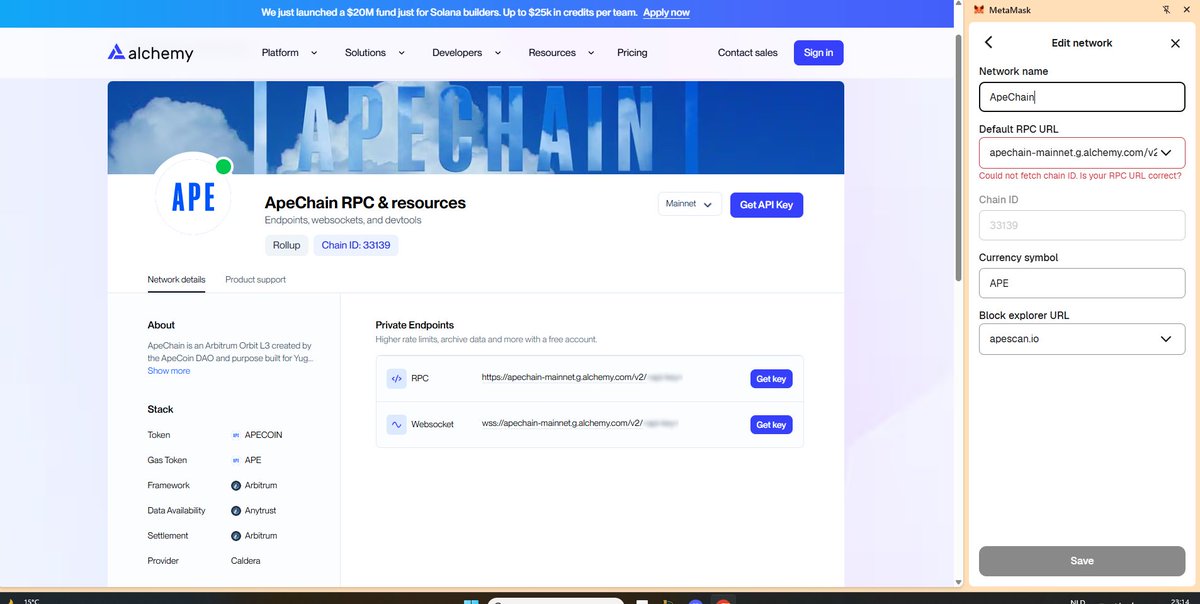This screenshot has height=604, width=1200.
Task: Click Show more under About
Action: [169, 371]
